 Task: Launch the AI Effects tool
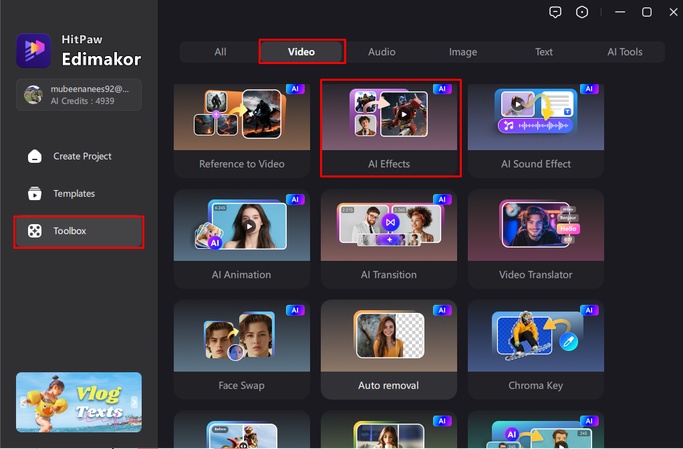[389, 129]
